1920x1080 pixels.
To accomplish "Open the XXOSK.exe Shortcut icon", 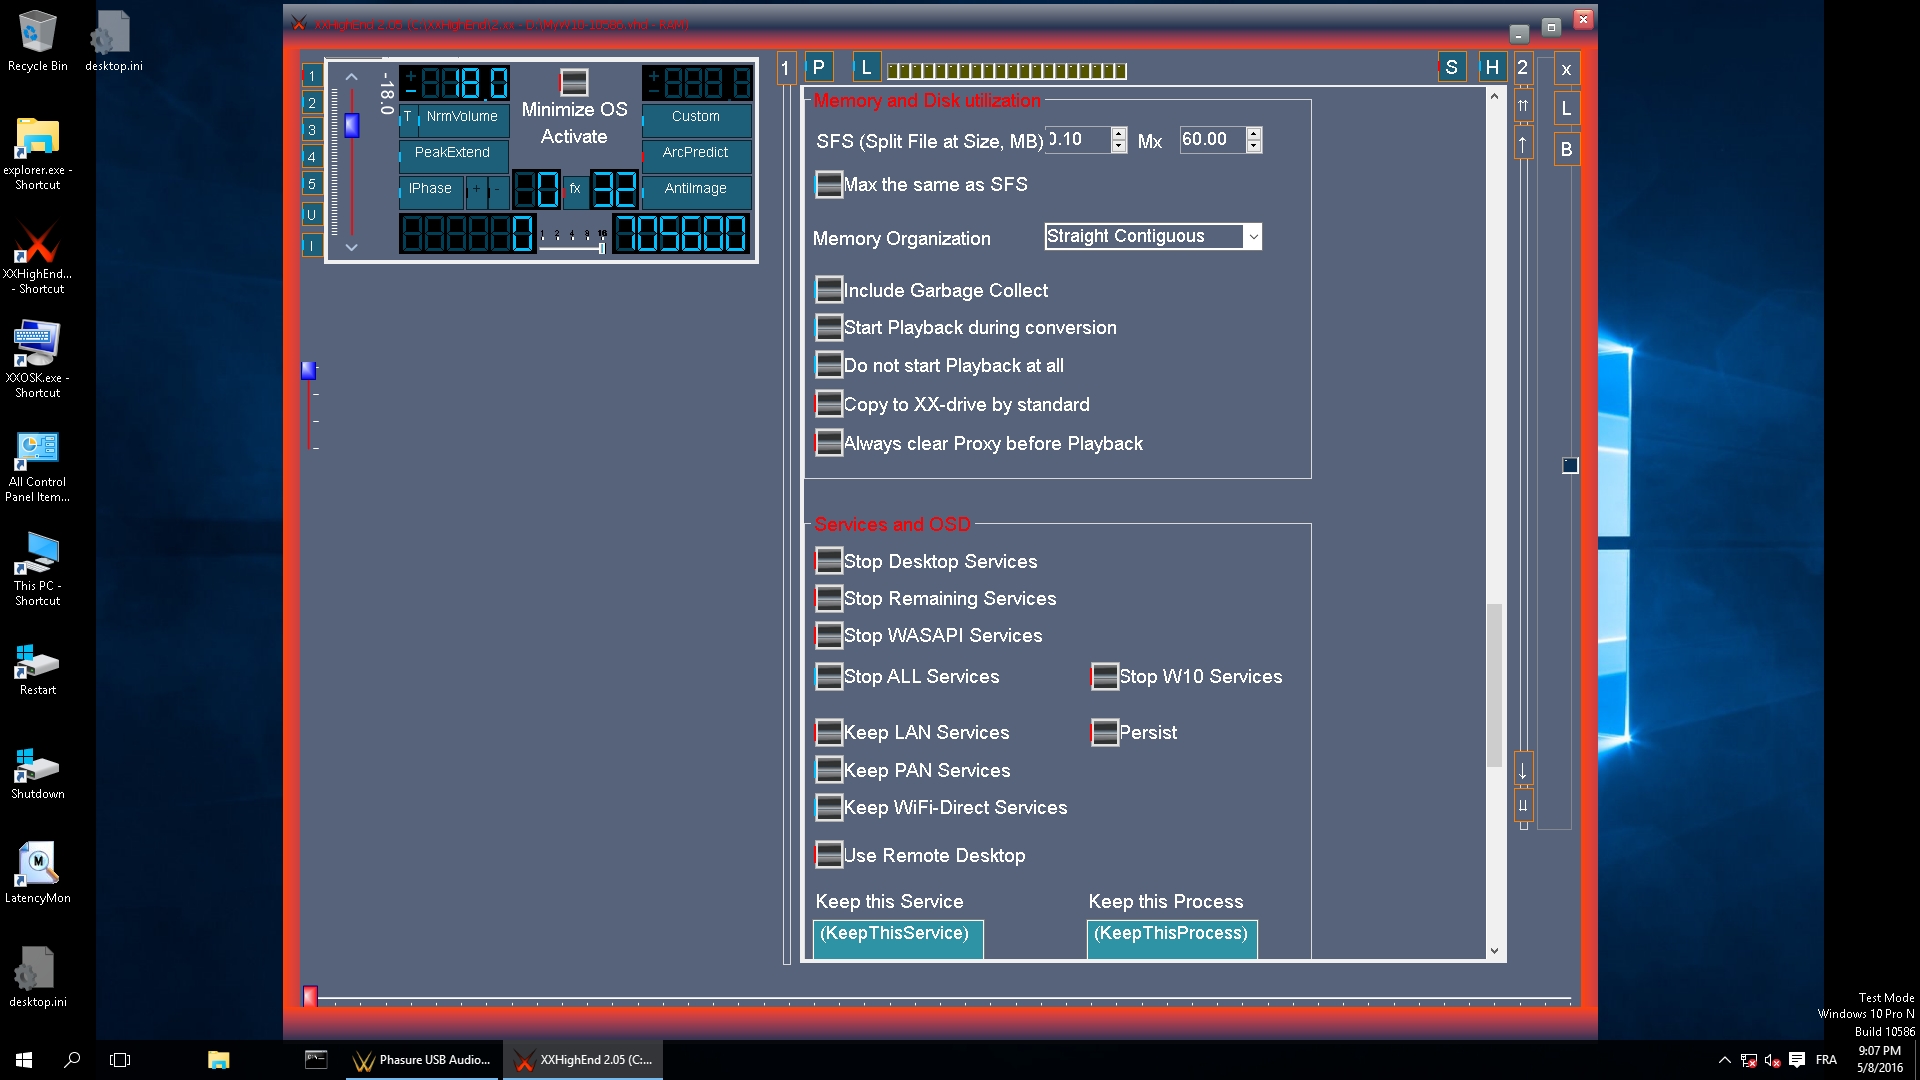I will (x=37, y=360).
